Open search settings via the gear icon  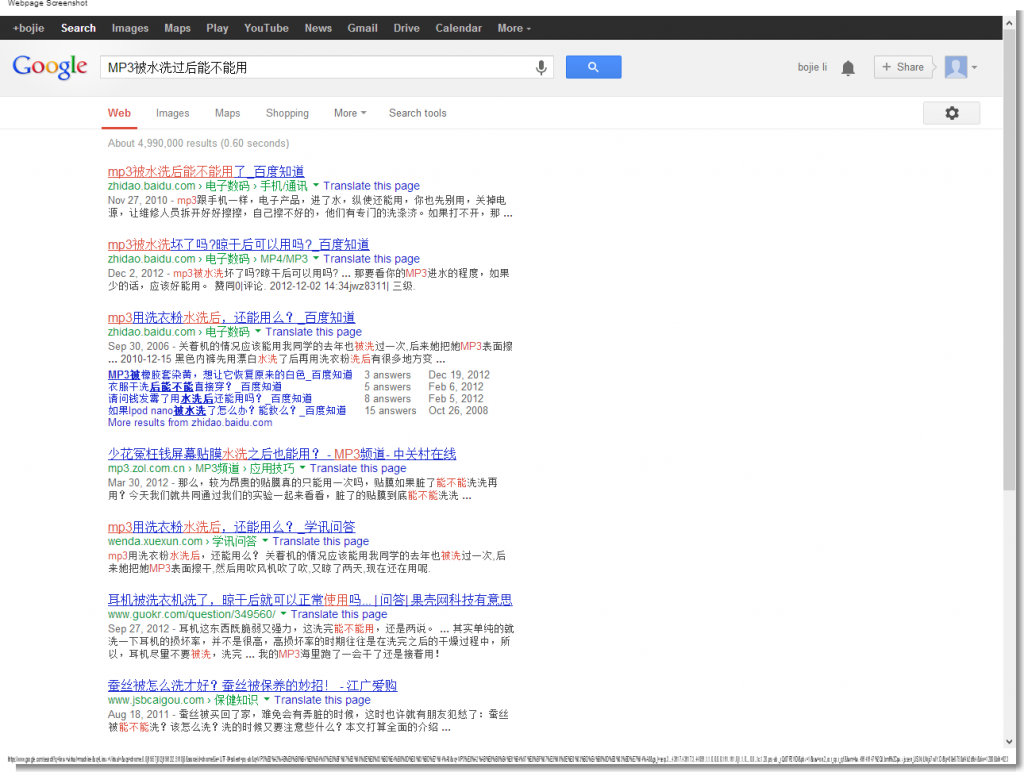(x=951, y=113)
